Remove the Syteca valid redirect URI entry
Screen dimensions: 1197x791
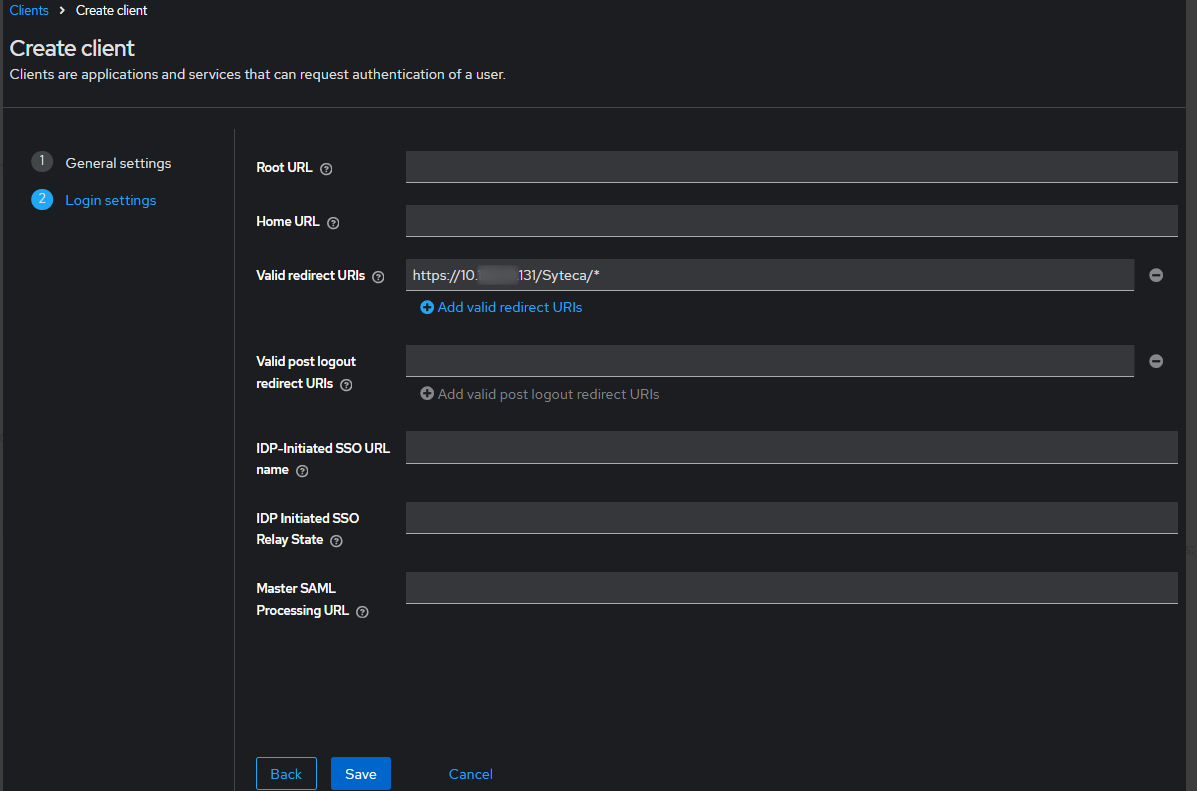(1156, 275)
